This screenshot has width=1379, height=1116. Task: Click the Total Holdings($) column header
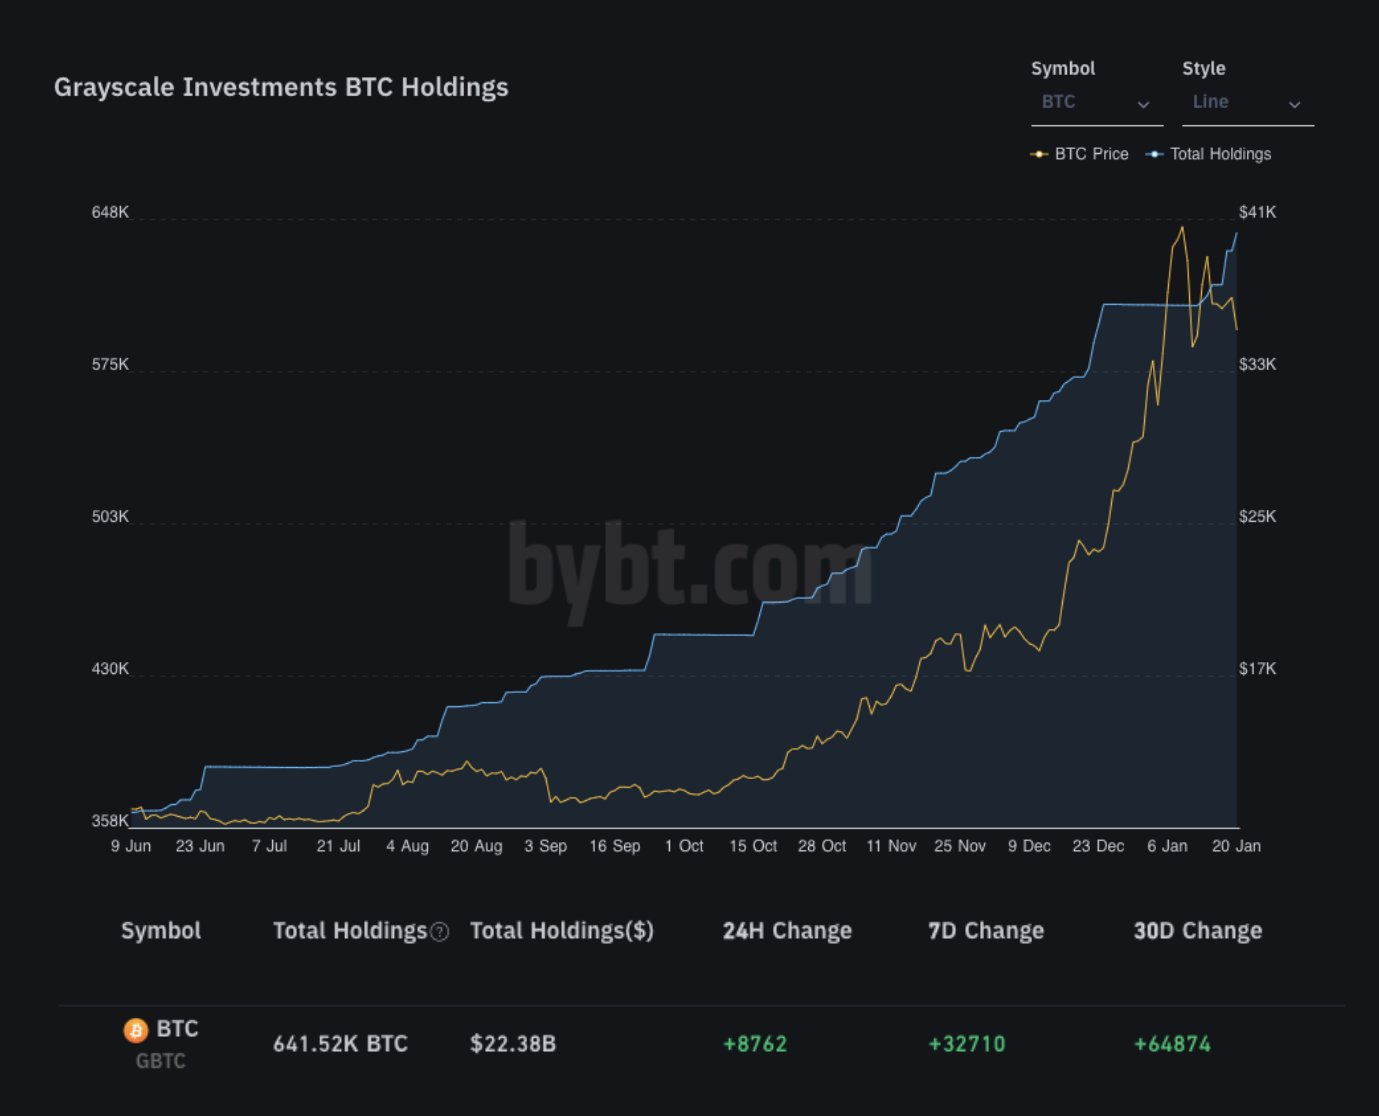click(x=562, y=931)
